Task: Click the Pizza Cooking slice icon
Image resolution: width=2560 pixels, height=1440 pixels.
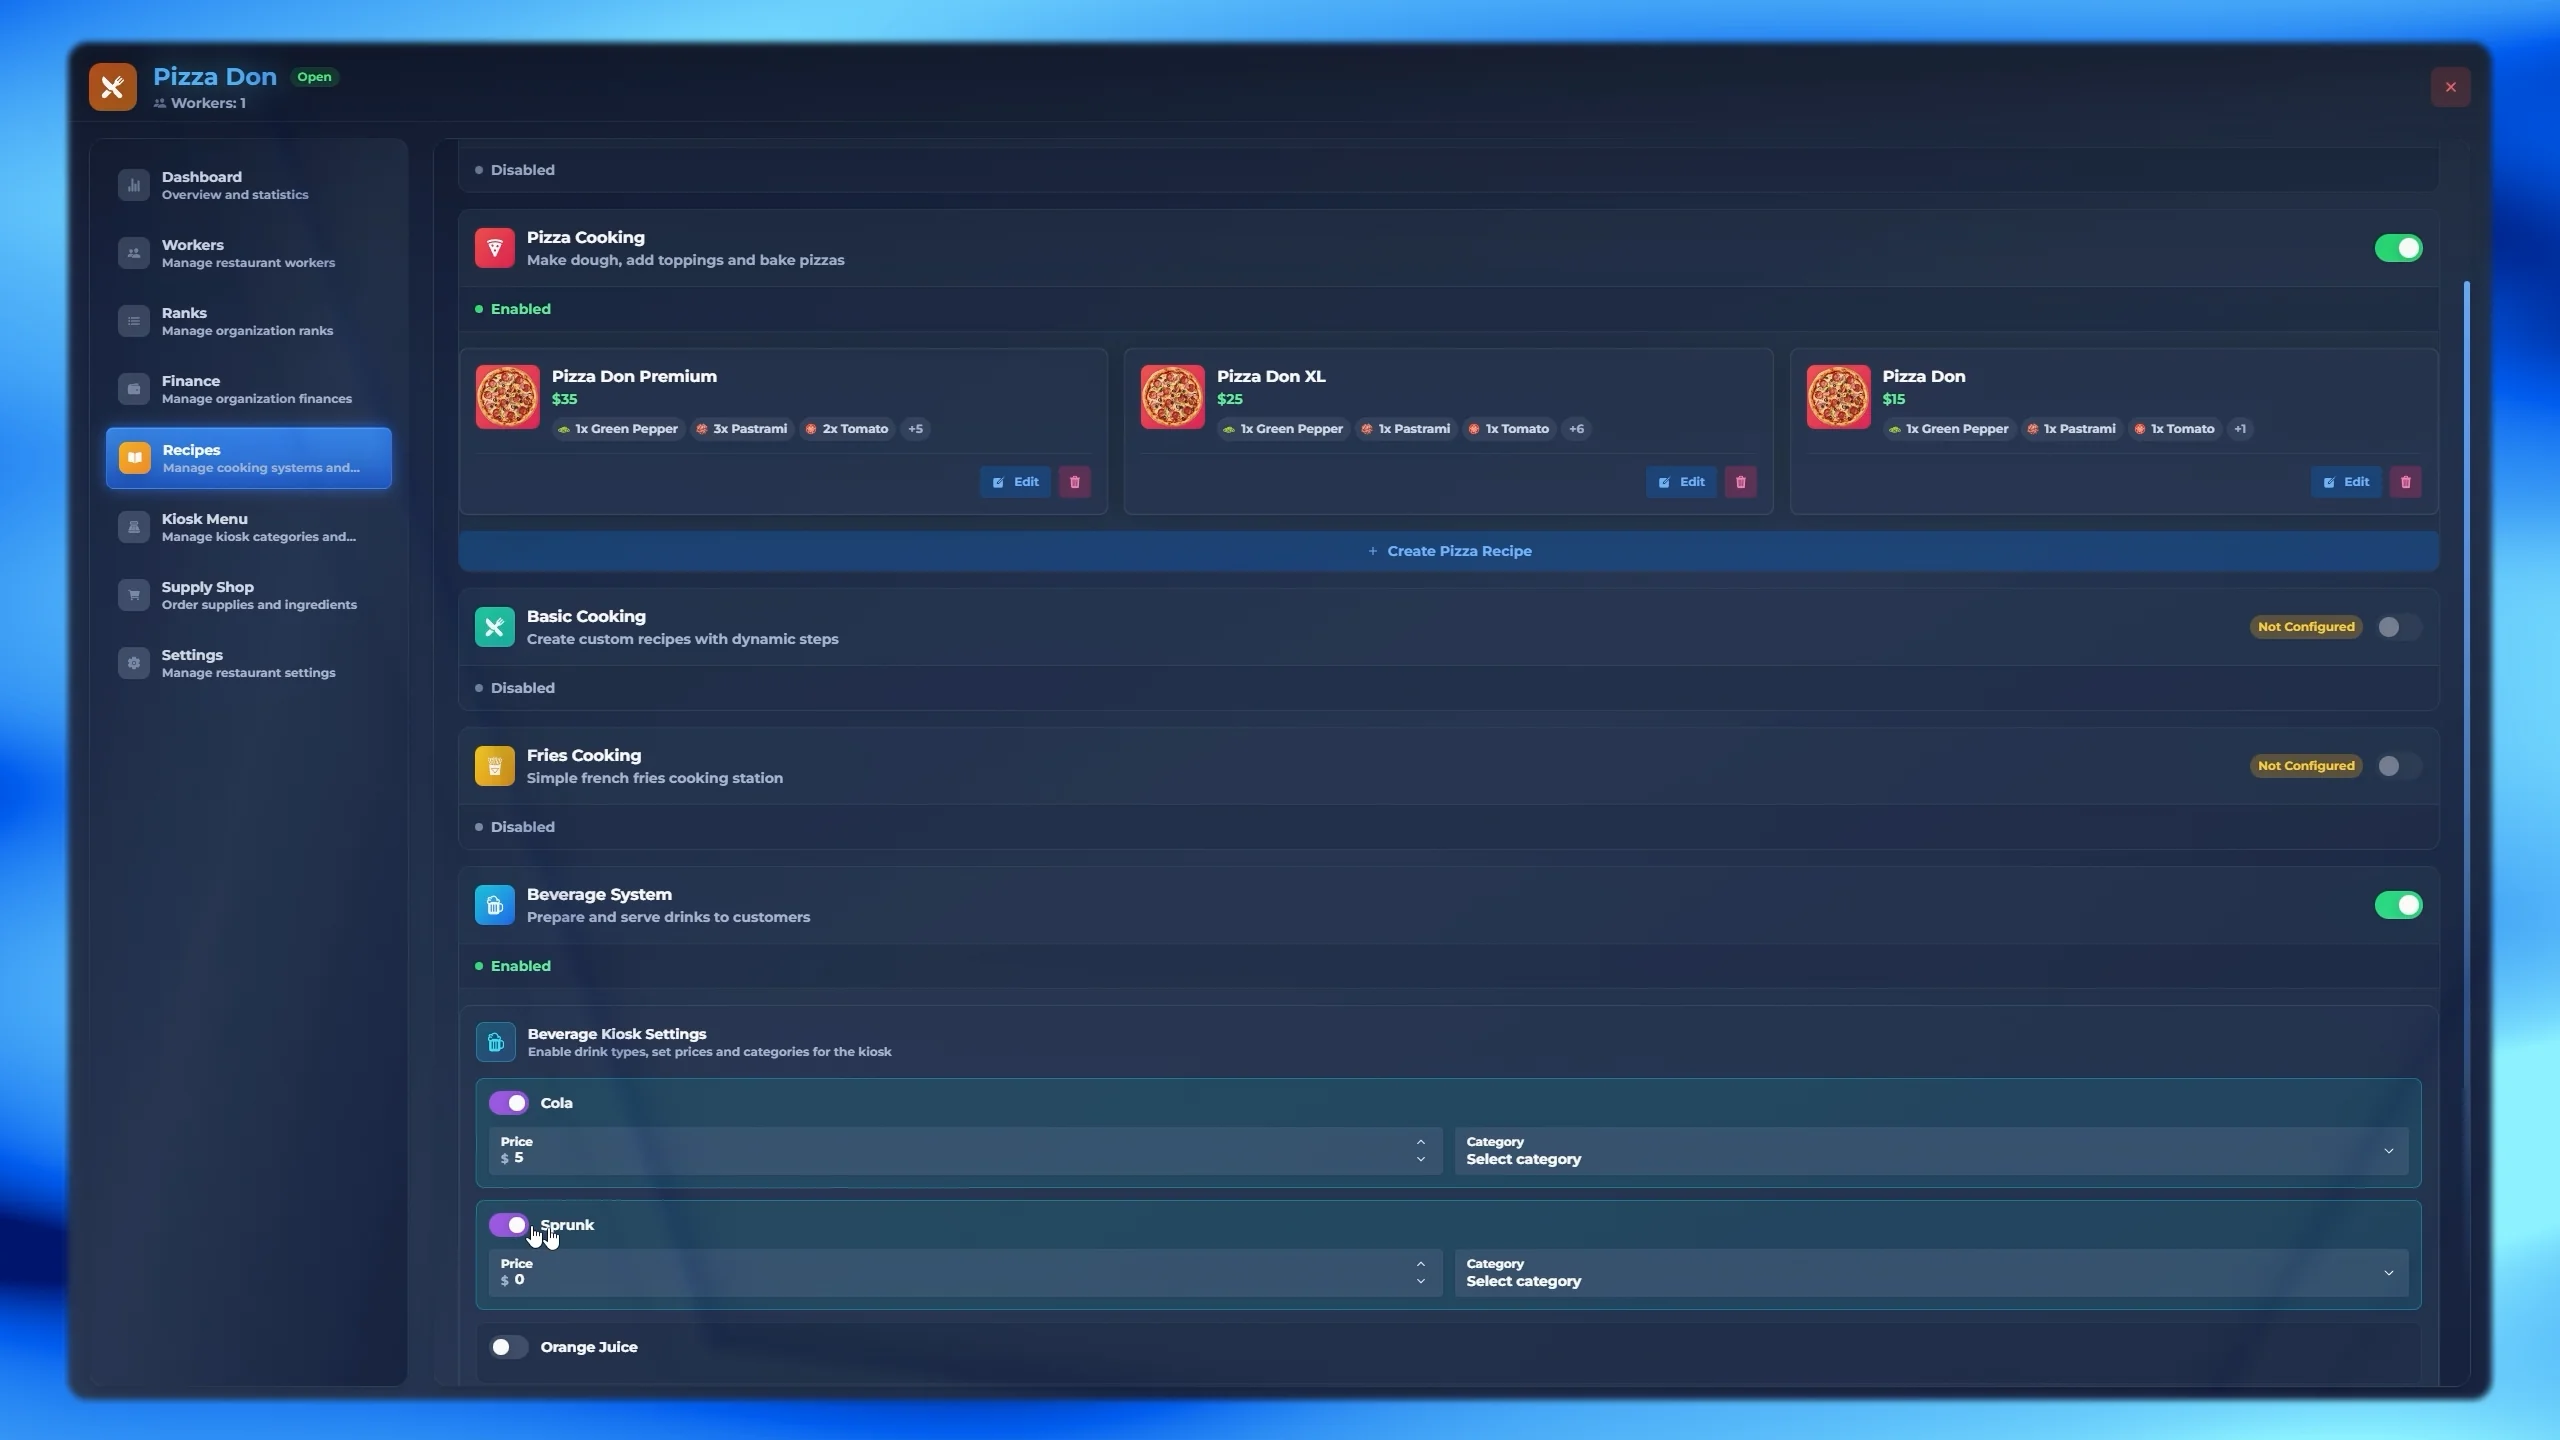Action: click(494, 248)
